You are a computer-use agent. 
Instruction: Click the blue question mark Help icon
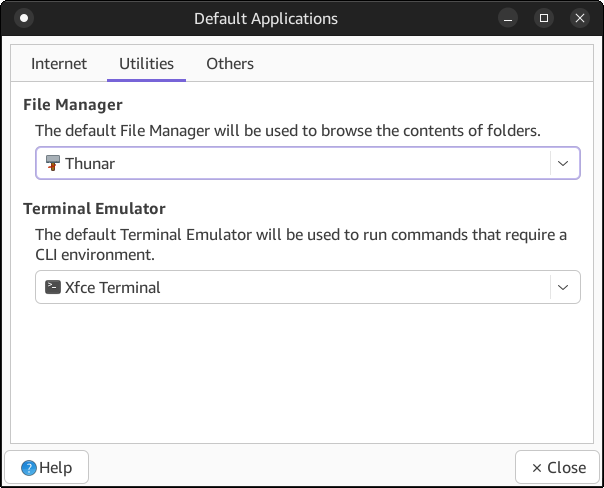[29, 468]
